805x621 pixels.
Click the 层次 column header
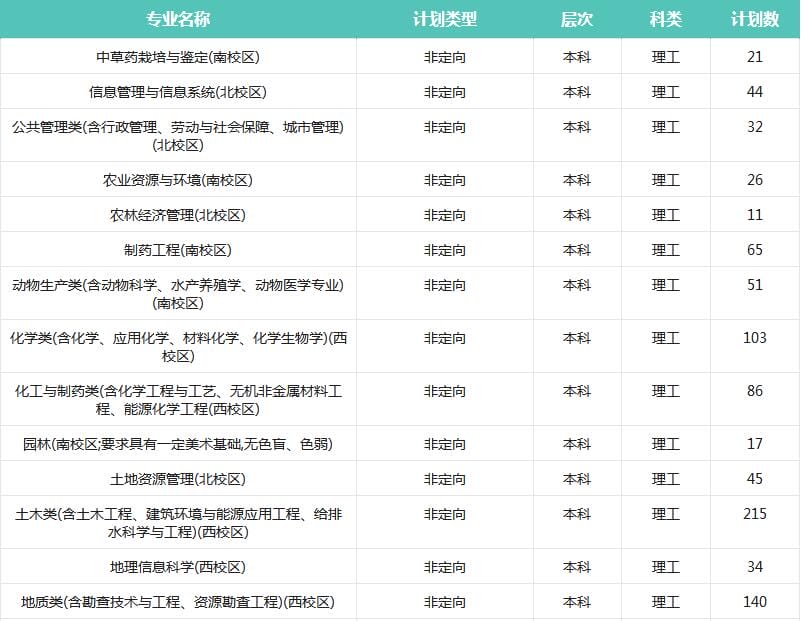[575, 18]
